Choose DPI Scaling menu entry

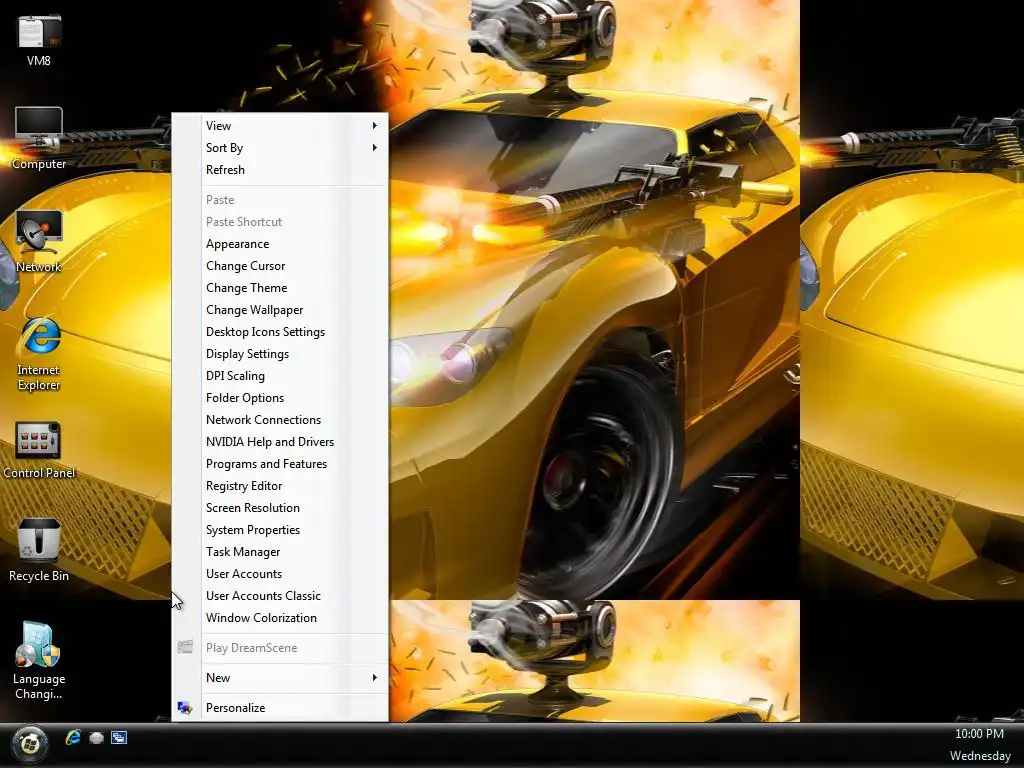click(280, 376)
